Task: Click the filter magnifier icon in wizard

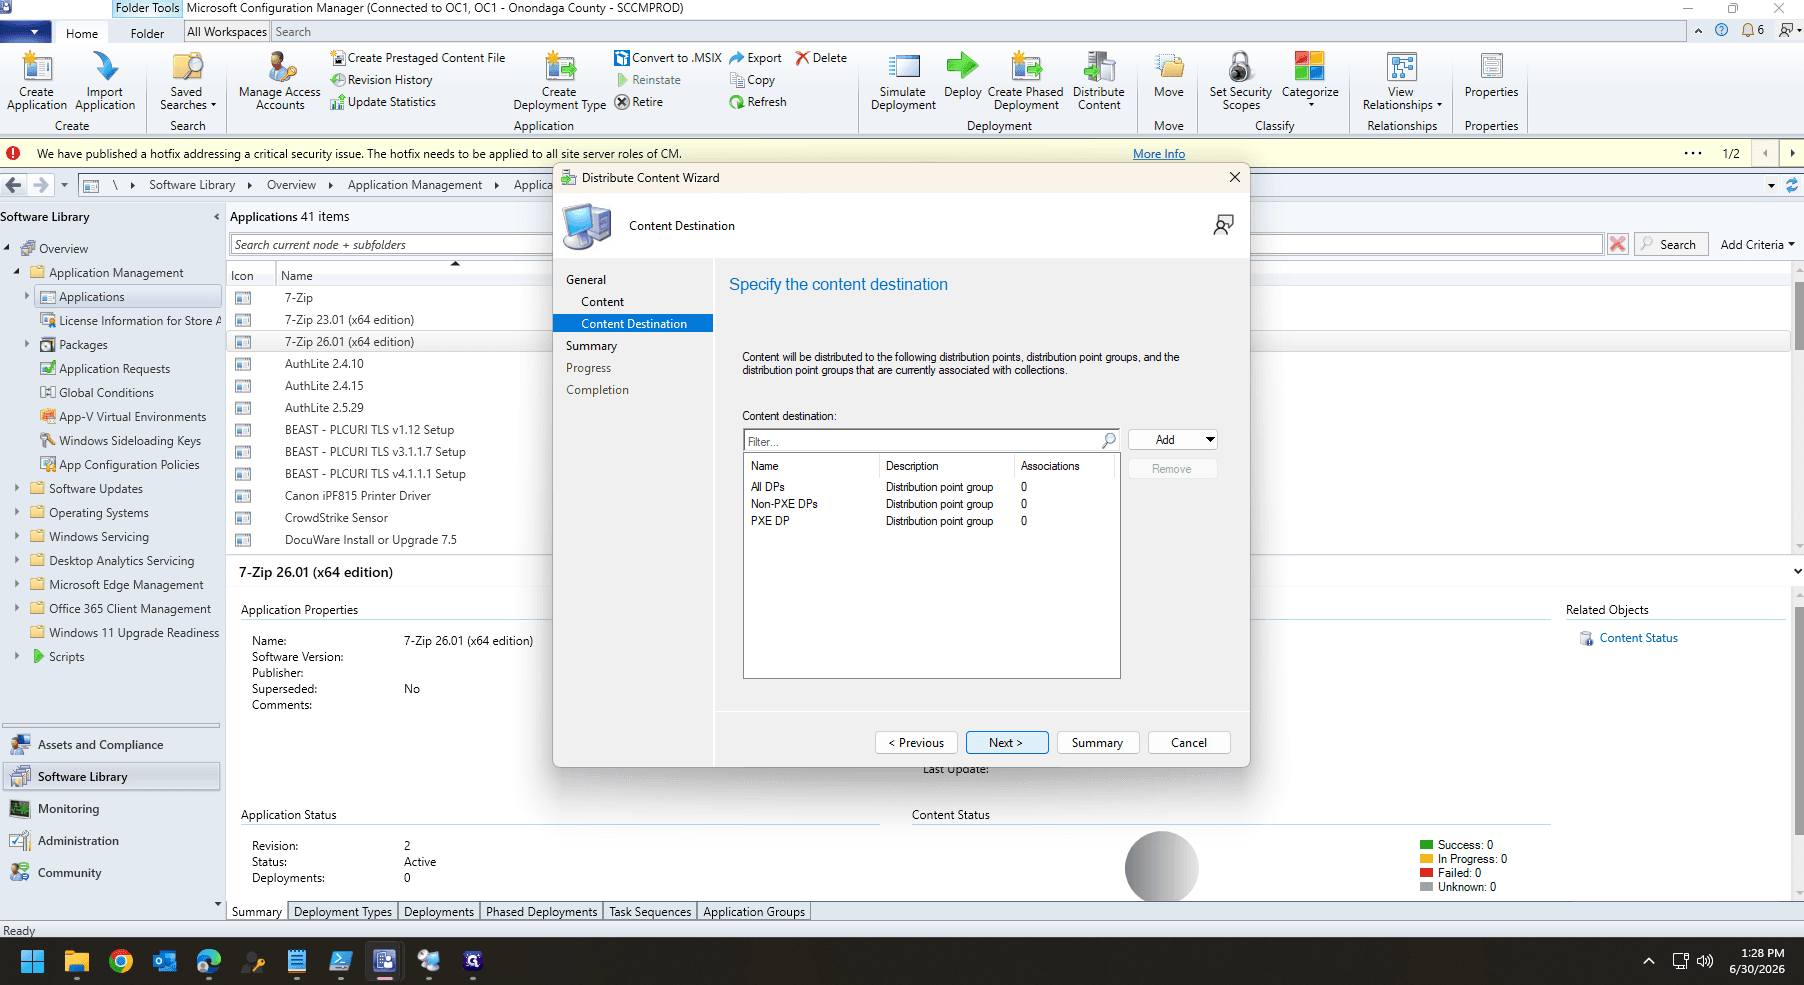Action: pyautogui.click(x=1108, y=440)
